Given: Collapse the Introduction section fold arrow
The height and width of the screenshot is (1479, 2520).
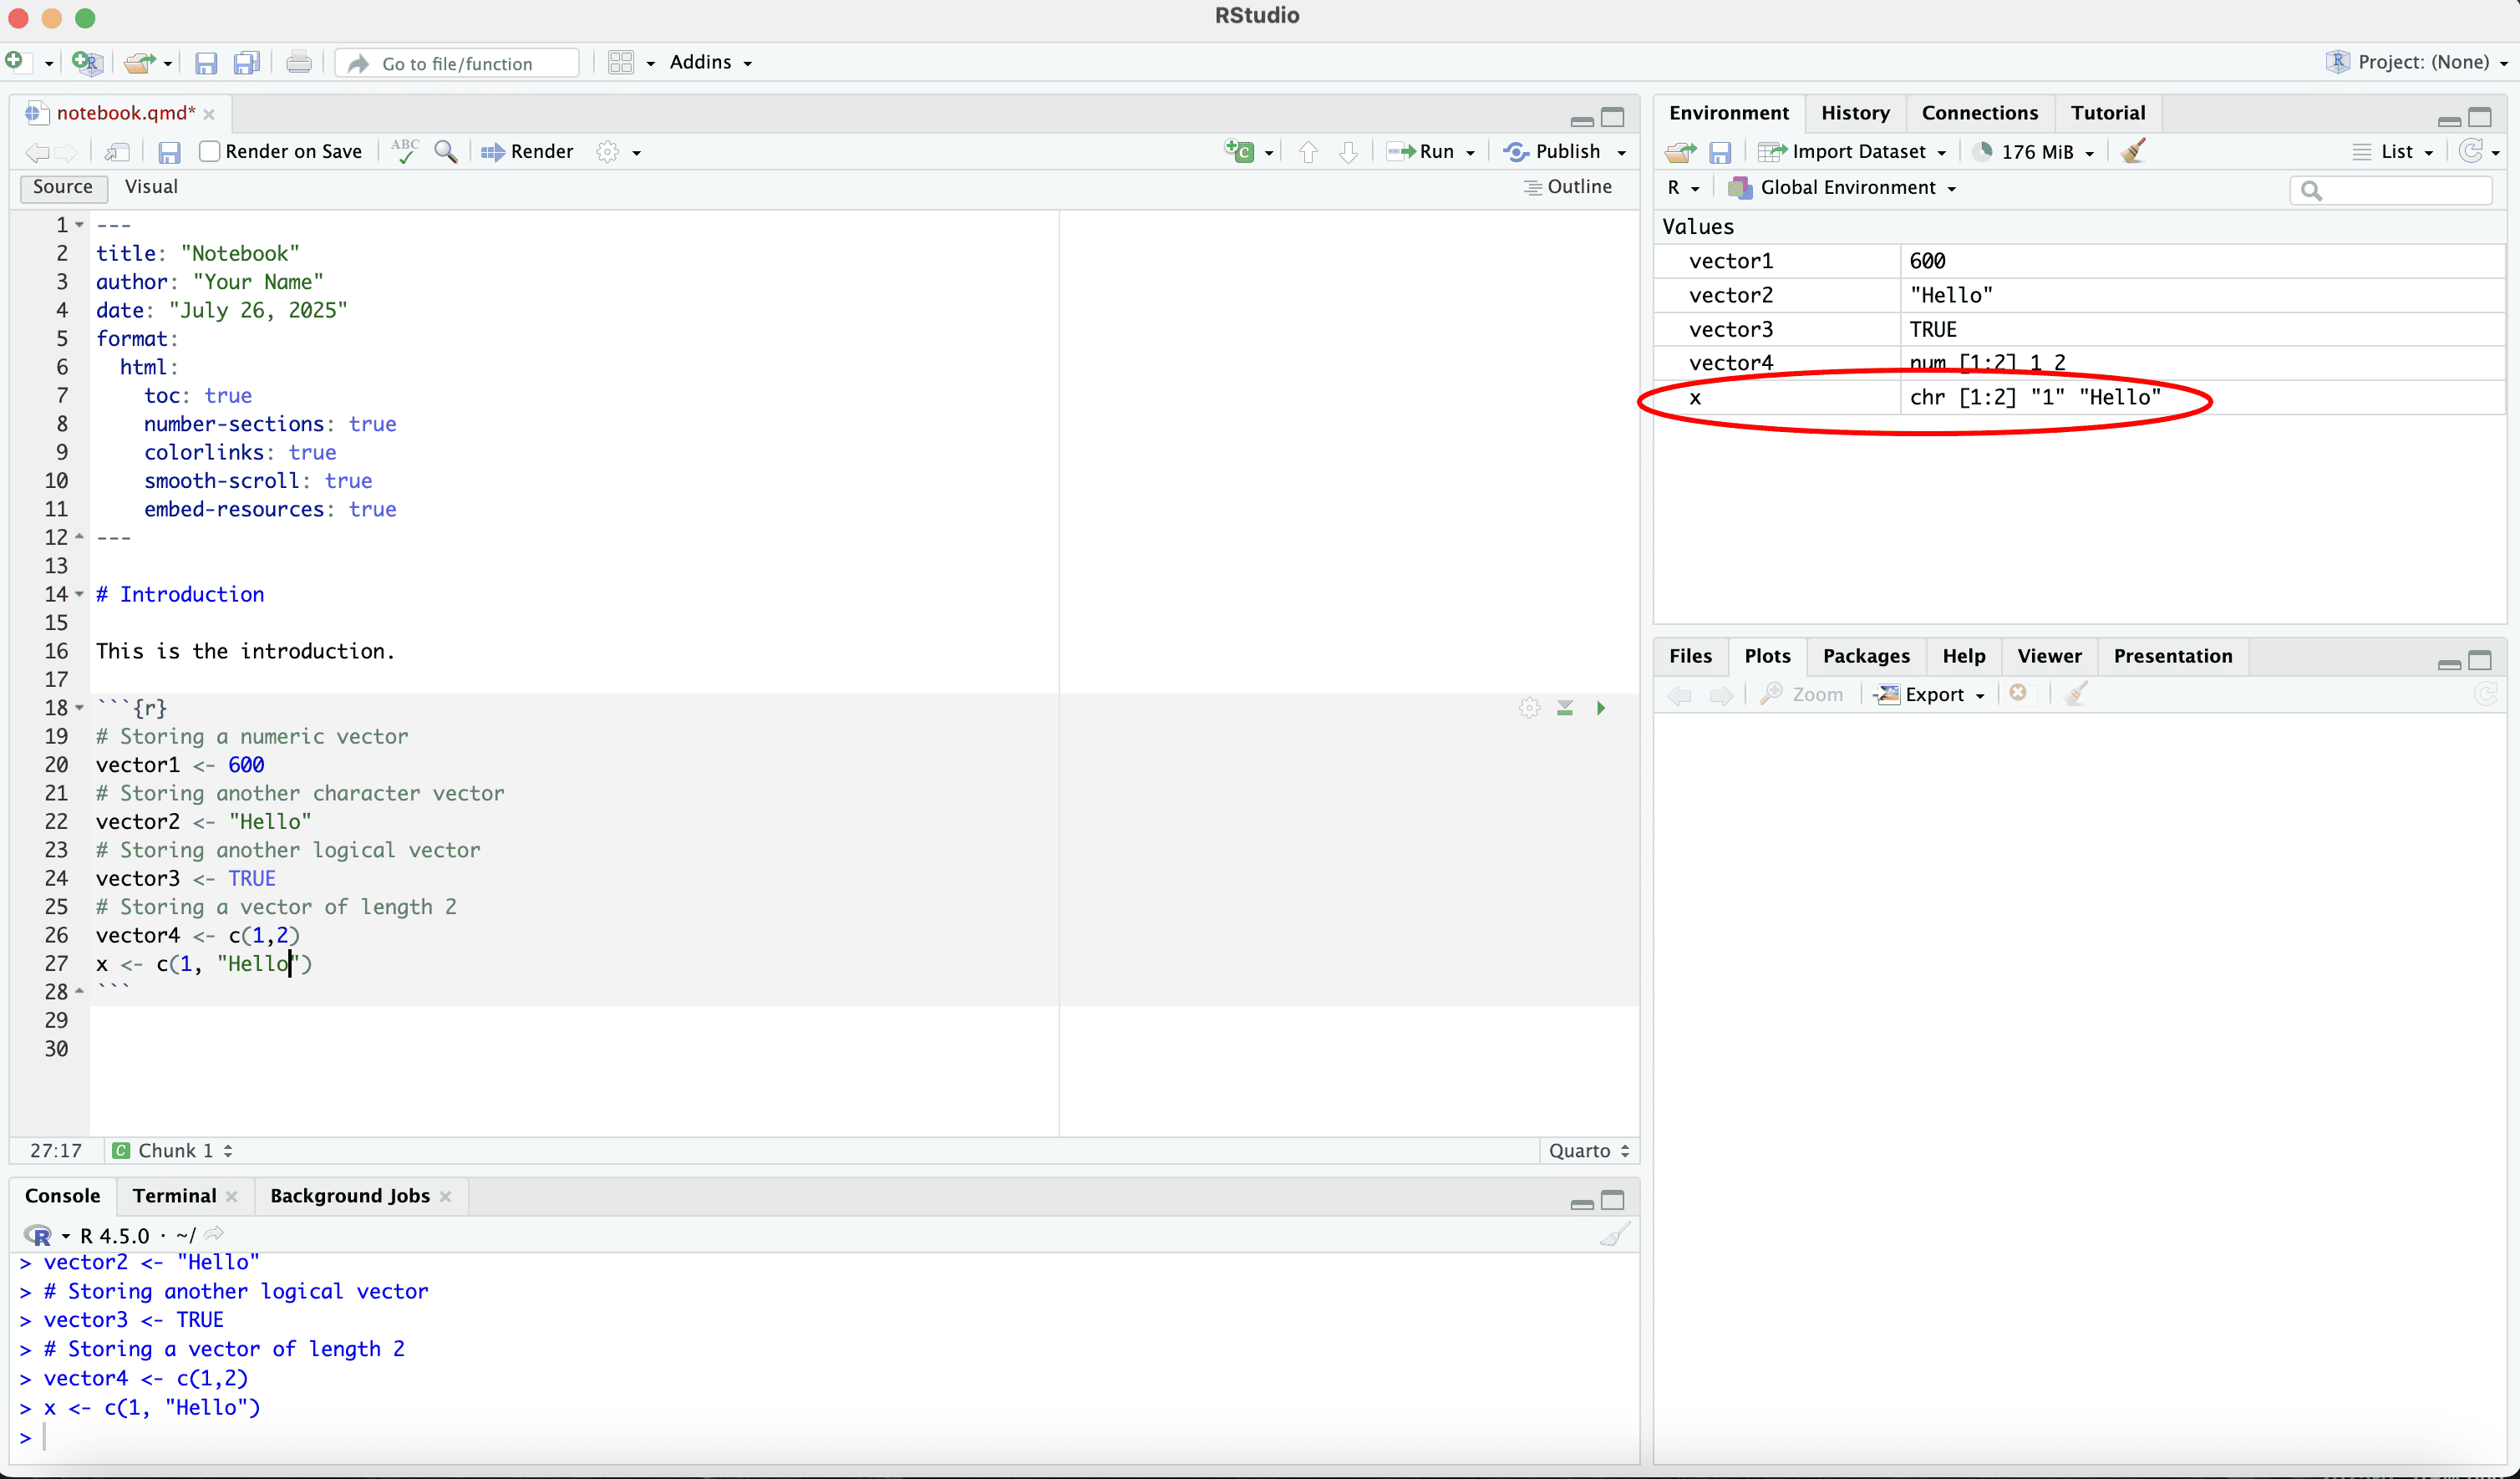Looking at the screenshot, I should tap(80, 594).
